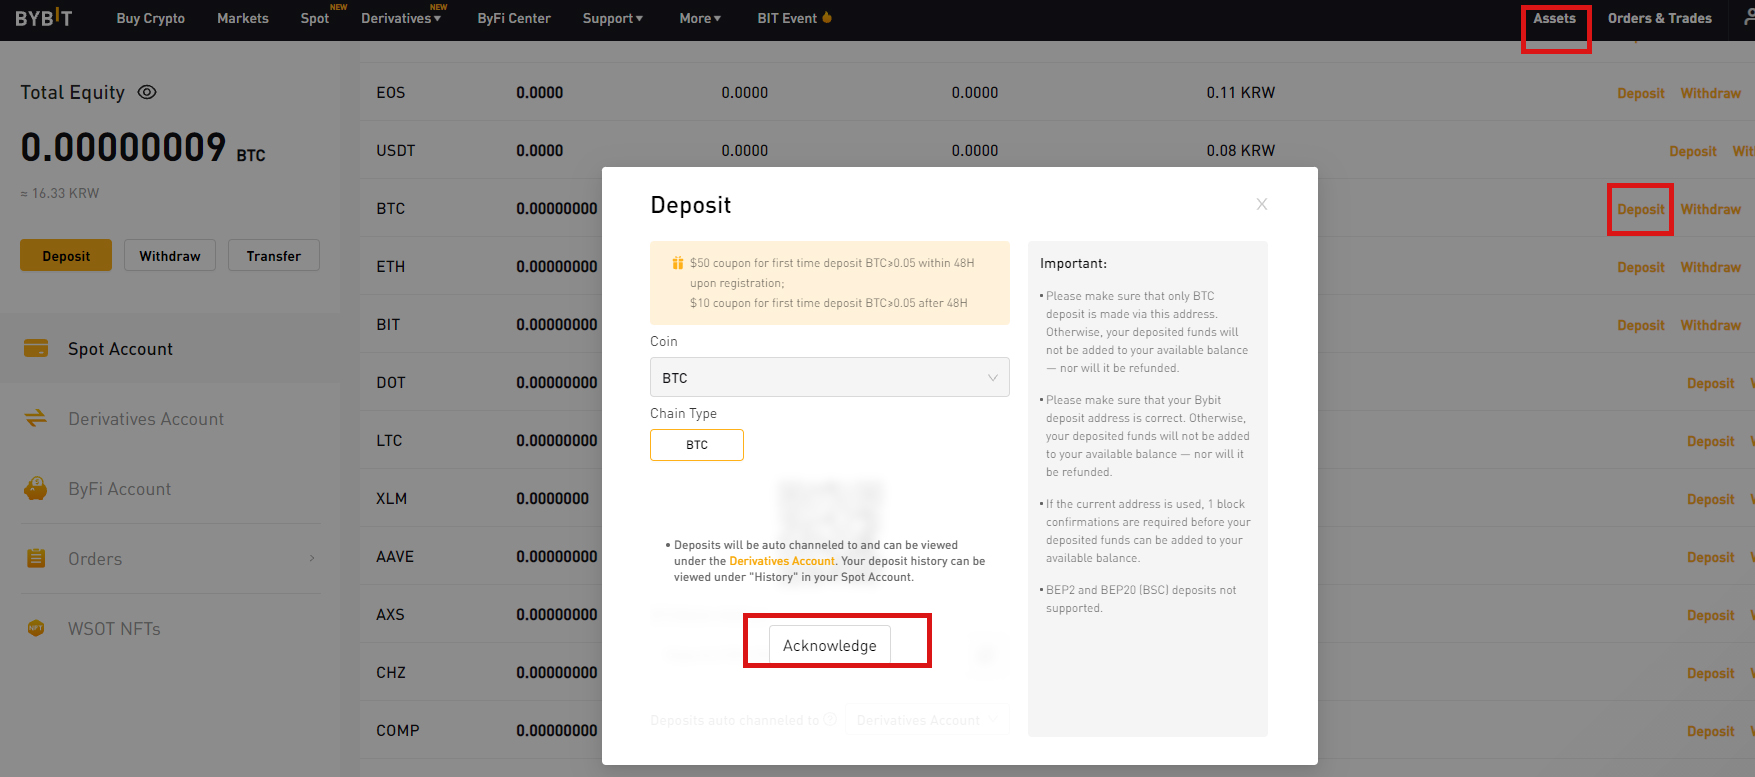Click the Derivatives Account arrows icon
The height and width of the screenshot is (777, 1755).
36,418
